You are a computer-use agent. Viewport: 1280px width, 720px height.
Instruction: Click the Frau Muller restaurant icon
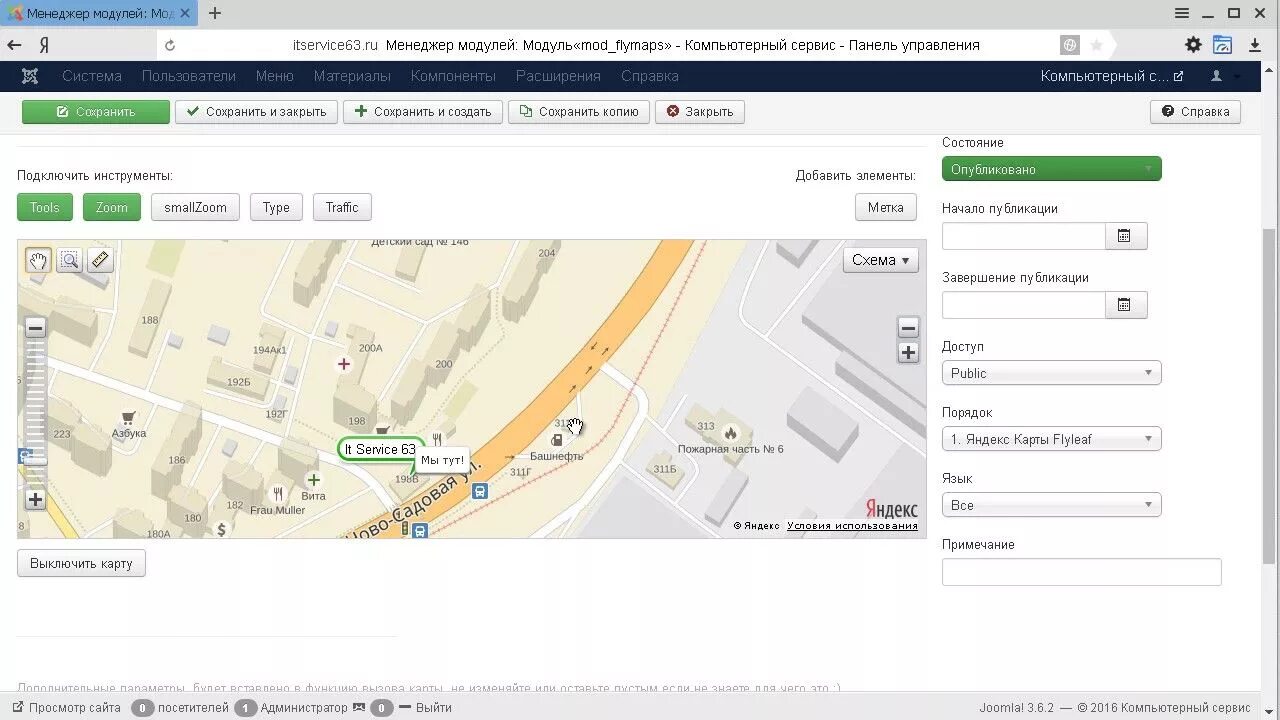[278, 493]
